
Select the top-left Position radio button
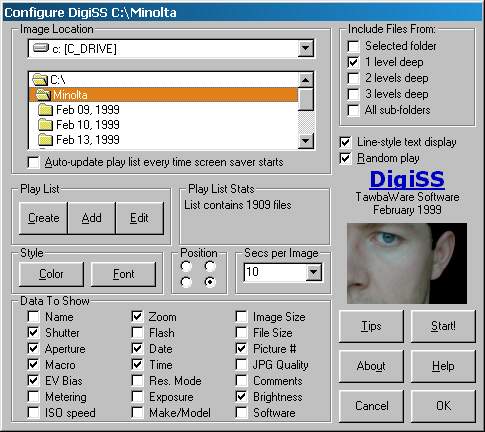point(186,267)
